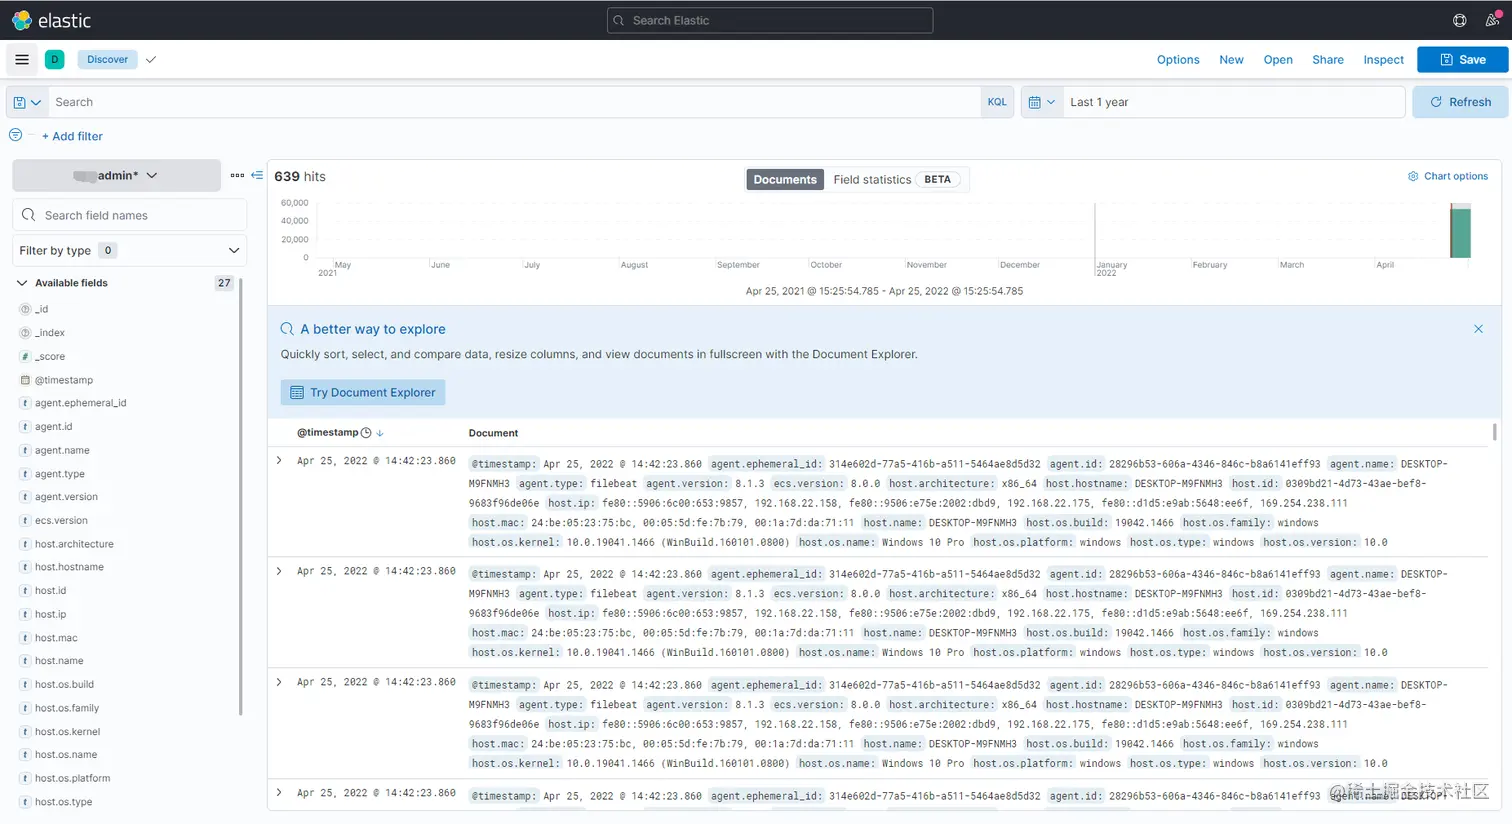Click the Last 1 year time range
The image size is (1512, 824).
tap(1235, 102)
